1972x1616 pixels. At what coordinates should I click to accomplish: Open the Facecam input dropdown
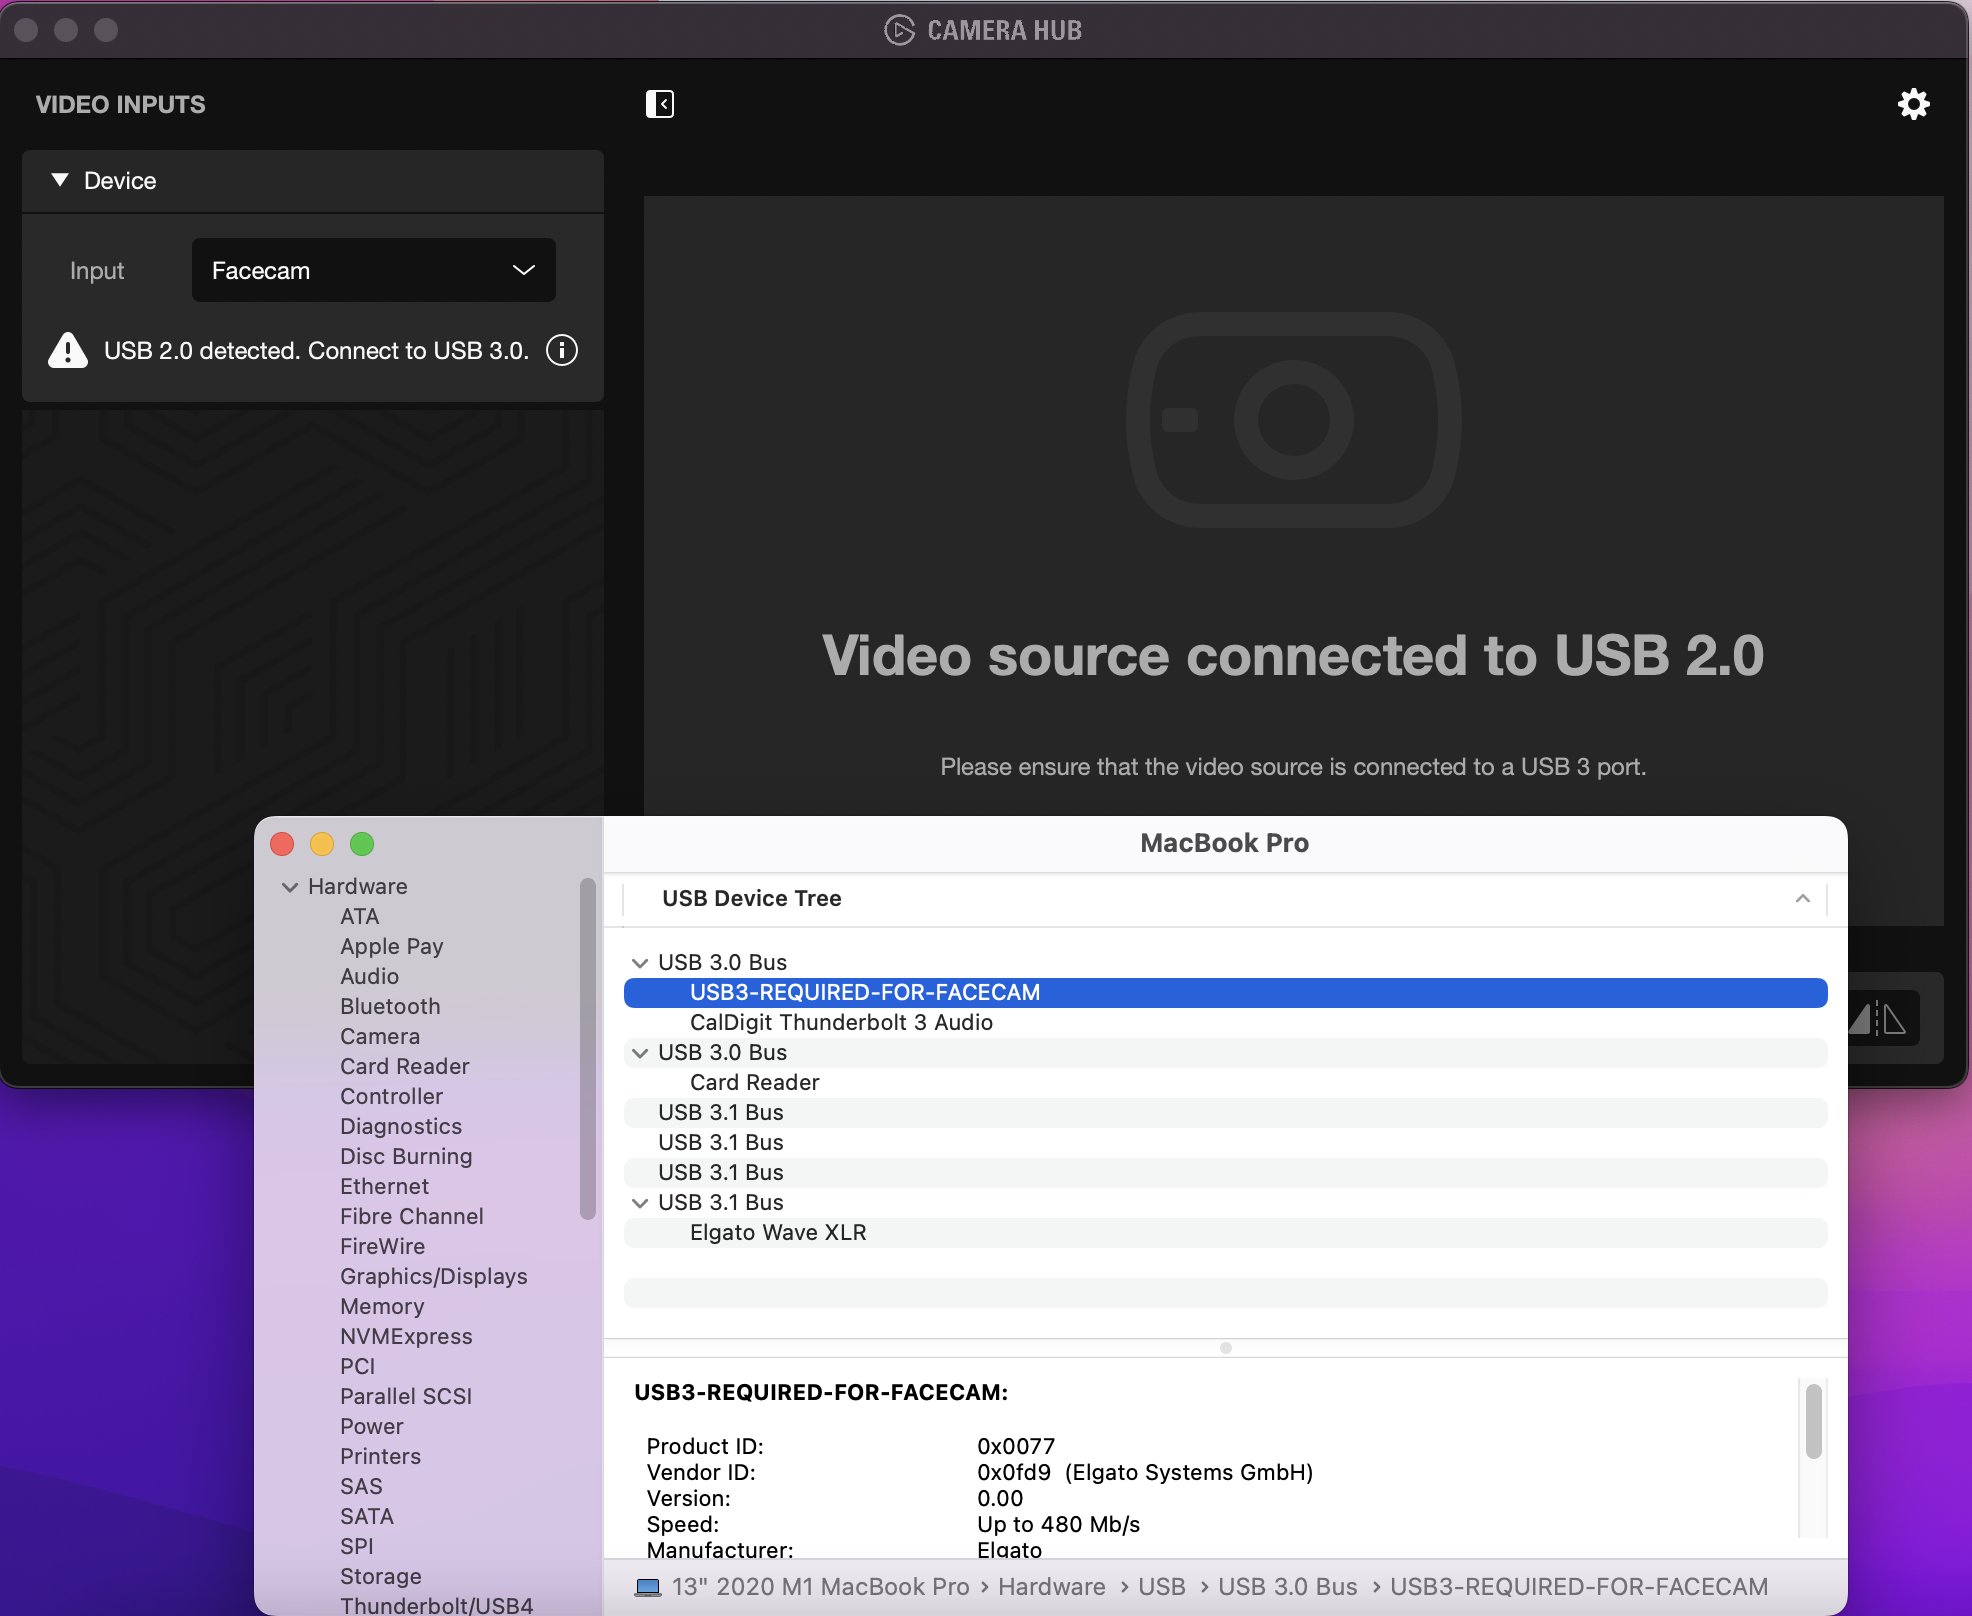pos(373,270)
